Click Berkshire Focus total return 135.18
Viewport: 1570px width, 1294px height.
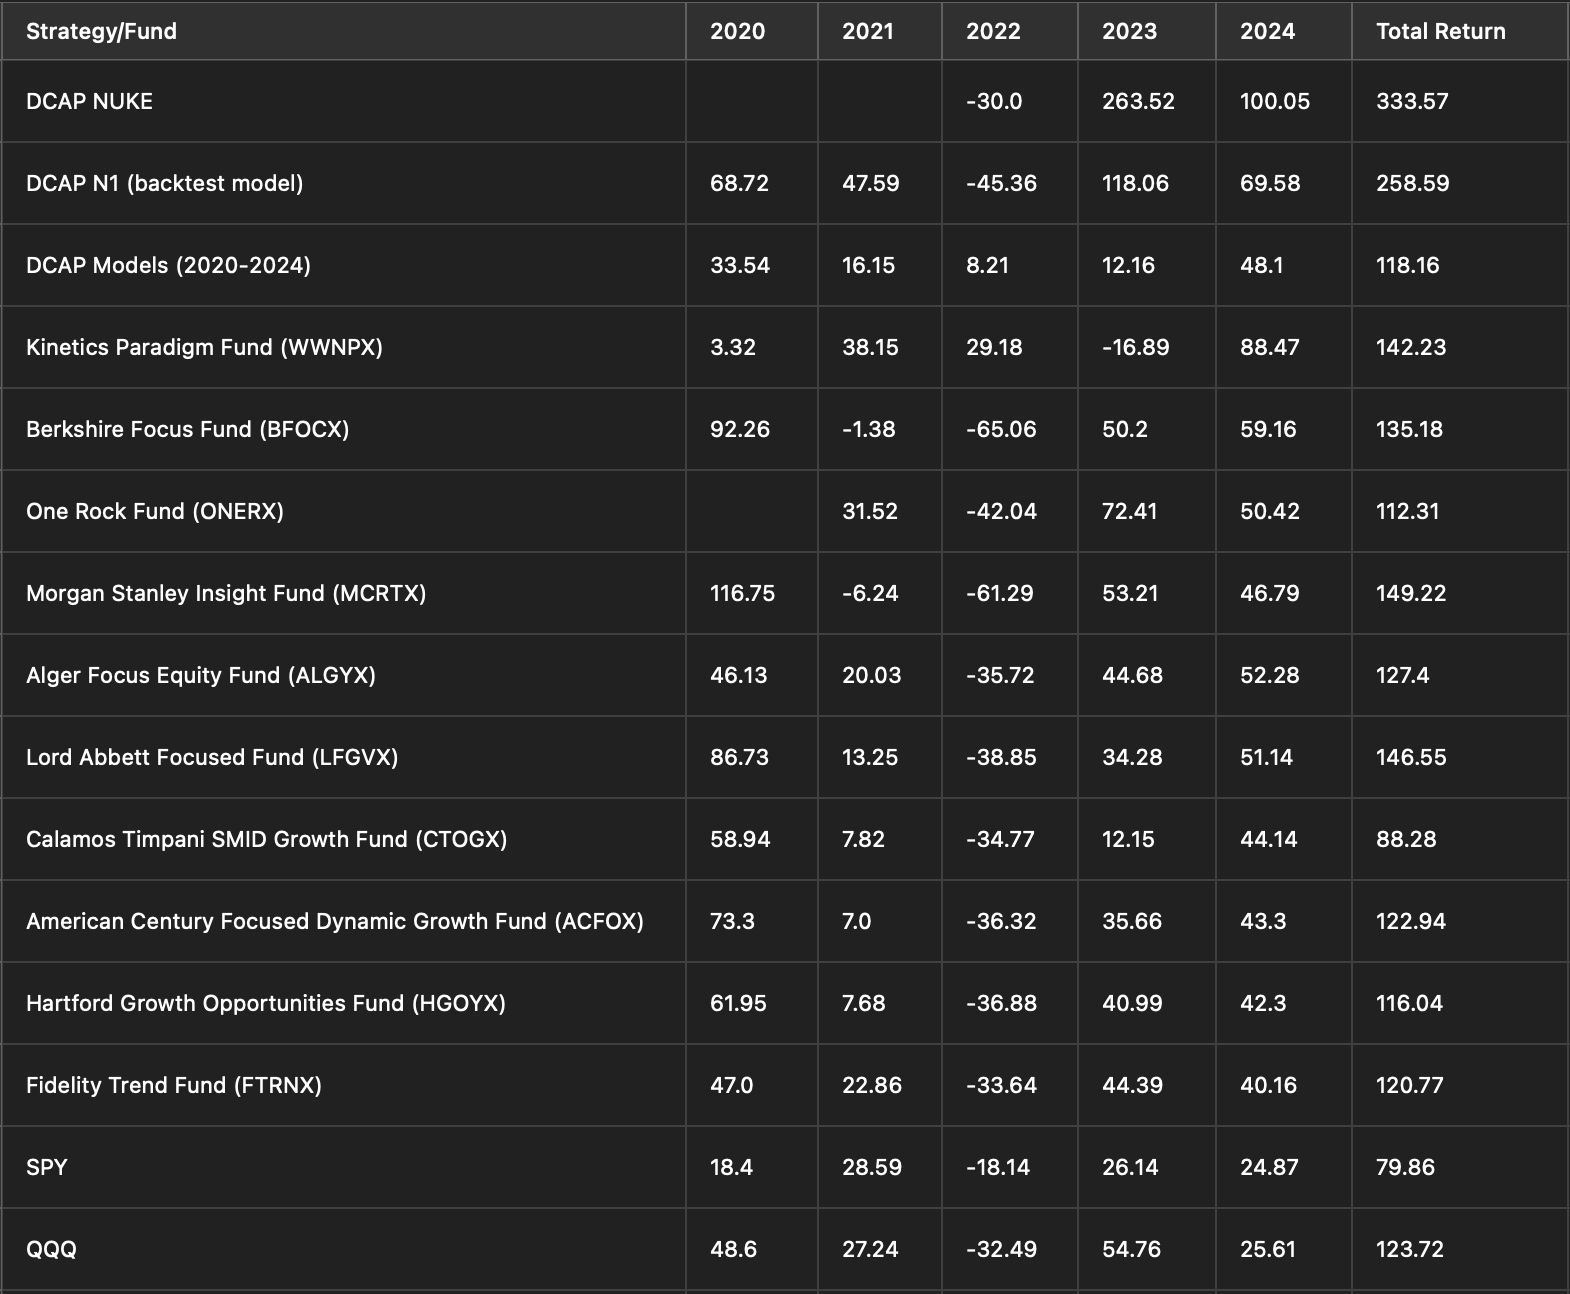pos(1409,429)
